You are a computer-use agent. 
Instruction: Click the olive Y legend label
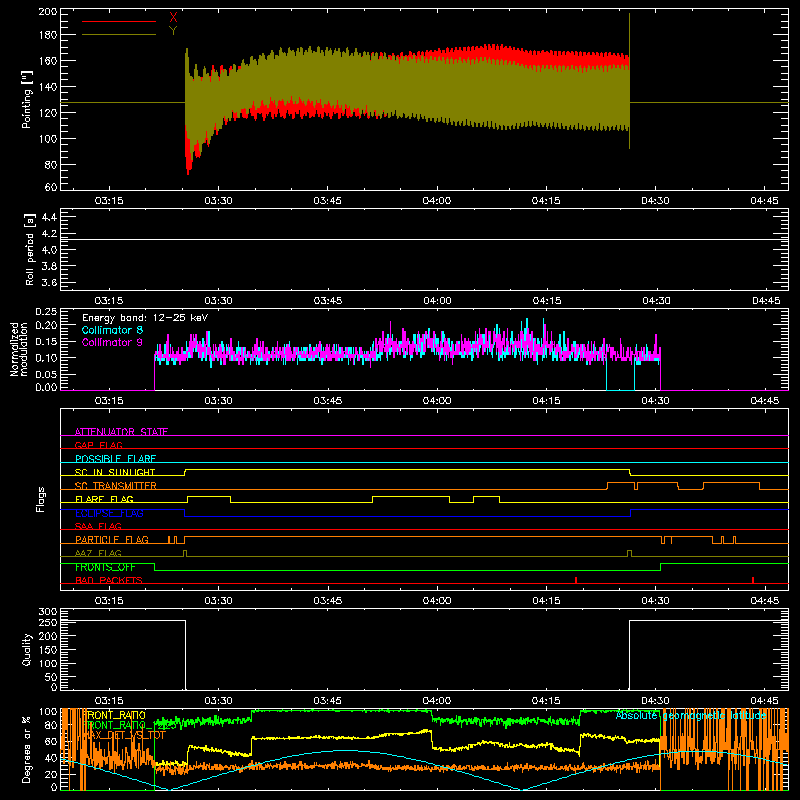click(x=173, y=31)
